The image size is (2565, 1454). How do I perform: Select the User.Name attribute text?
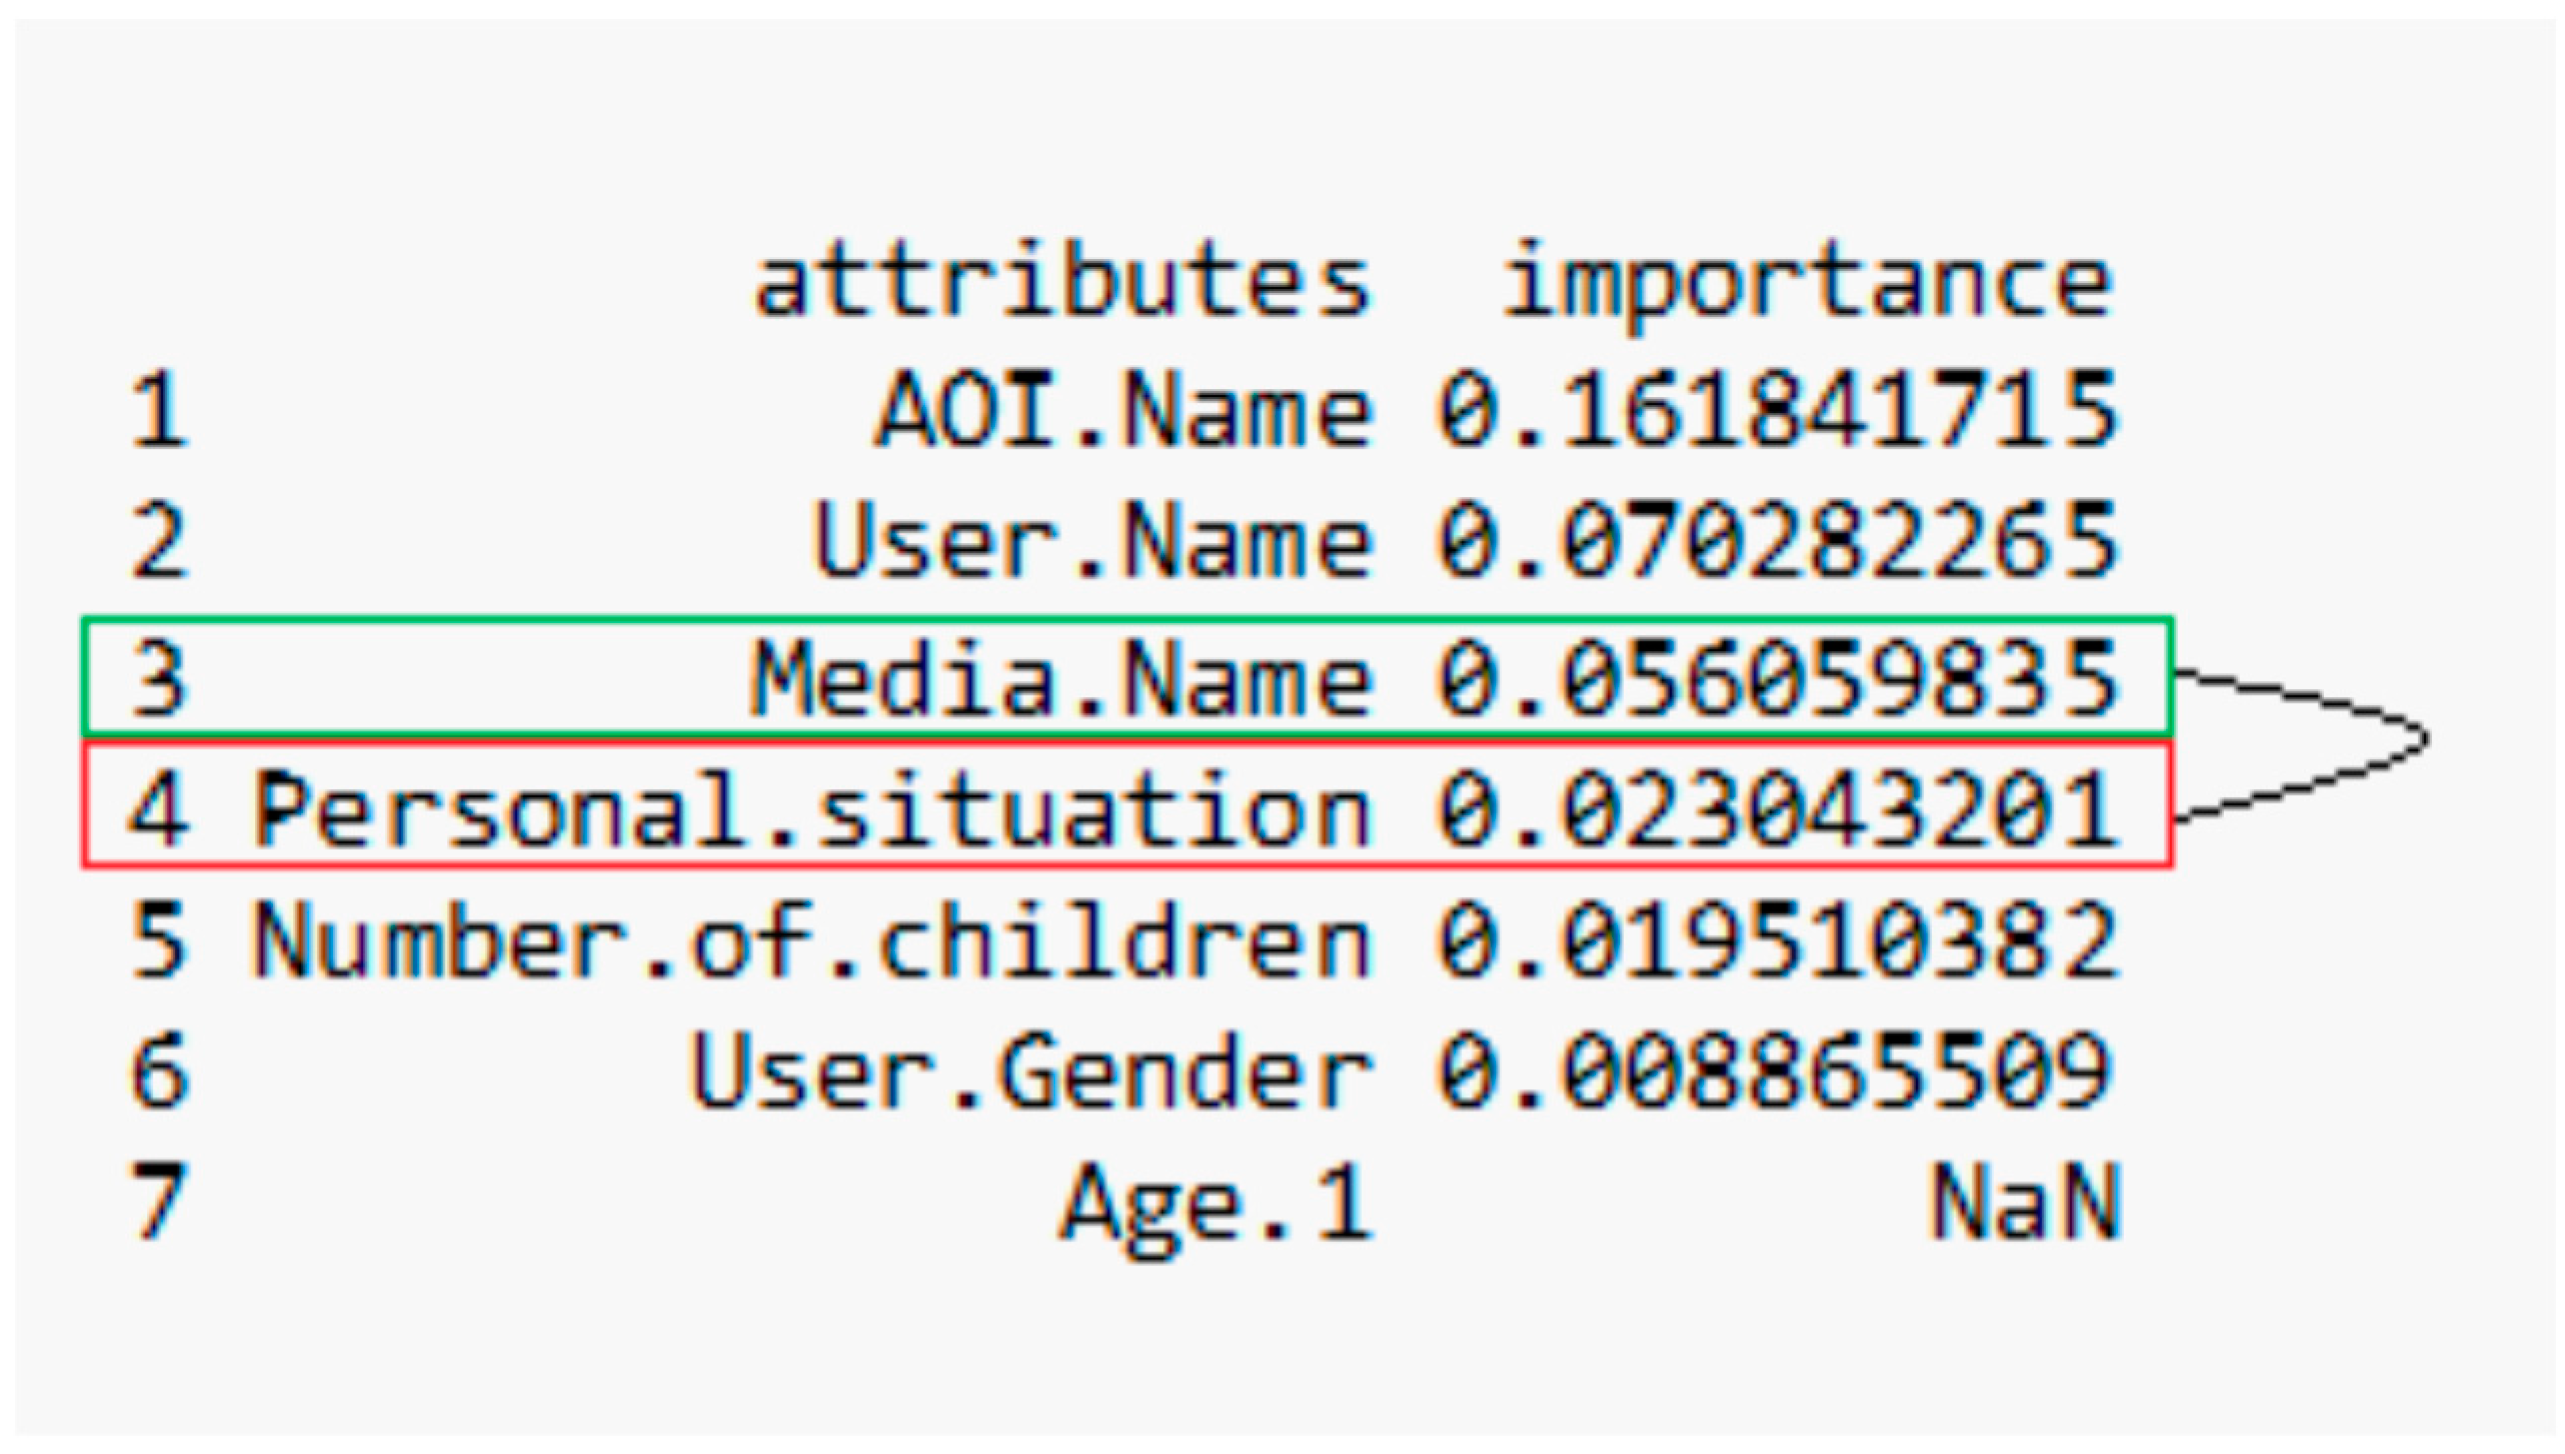coord(1093,543)
